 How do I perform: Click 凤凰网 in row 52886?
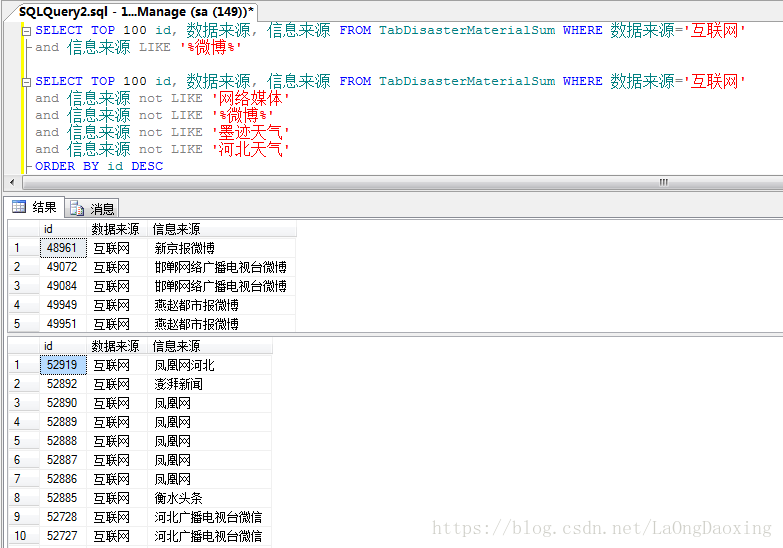tap(210, 479)
